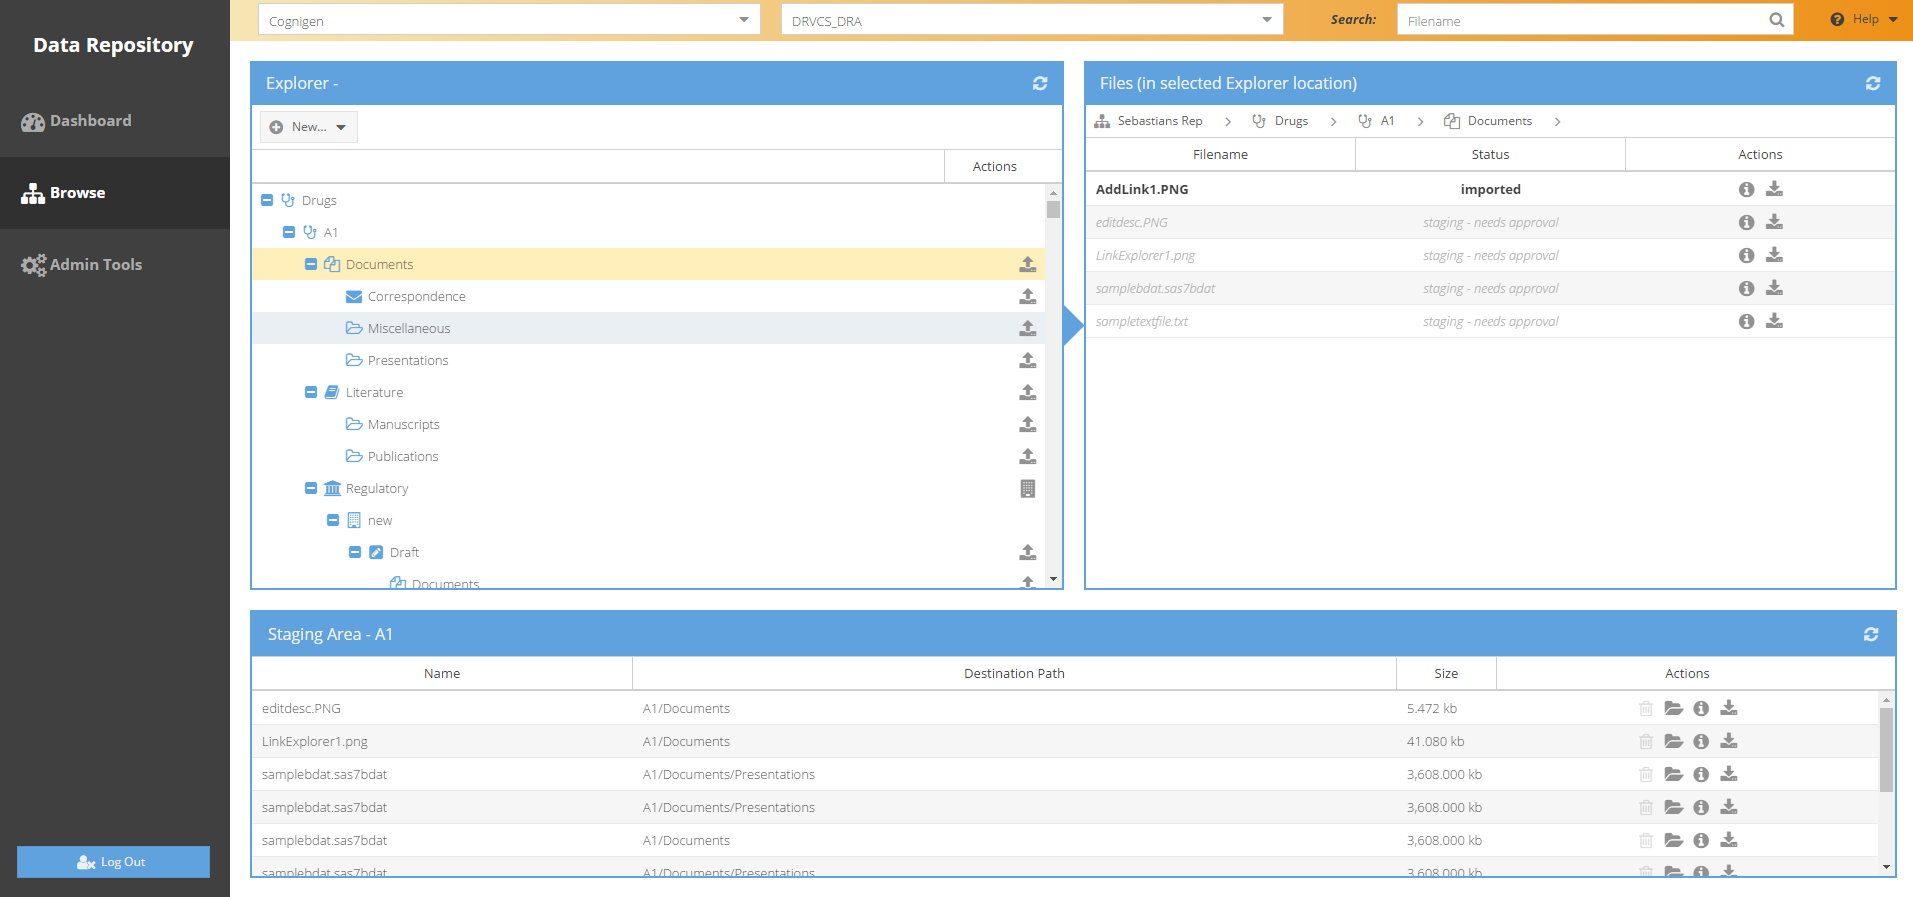Image resolution: width=1913 pixels, height=897 pixels.
Task: Open the Cognigen dropdown
Action: [x=509, y=20]
